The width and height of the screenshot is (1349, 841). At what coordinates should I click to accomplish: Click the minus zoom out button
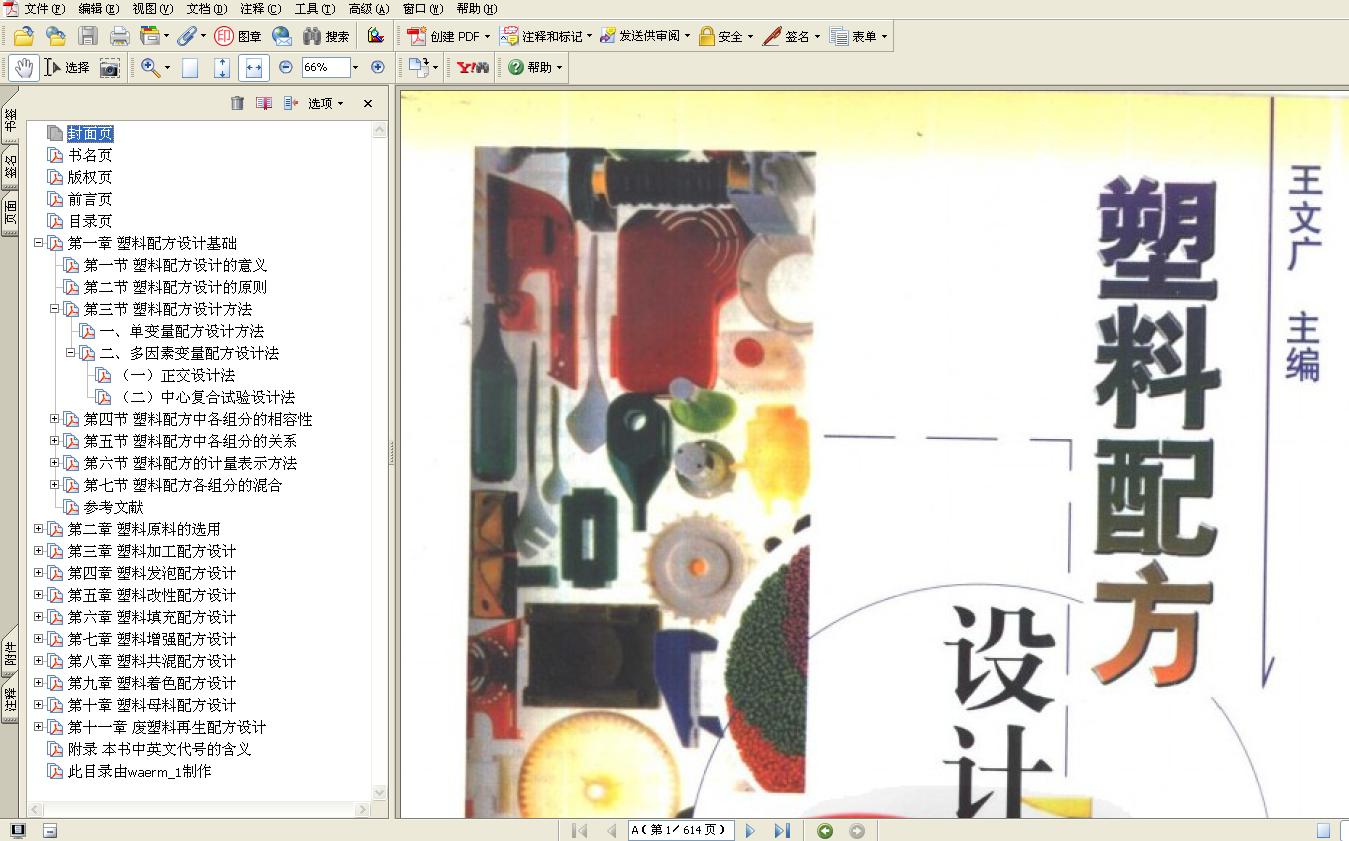(286, 67)
